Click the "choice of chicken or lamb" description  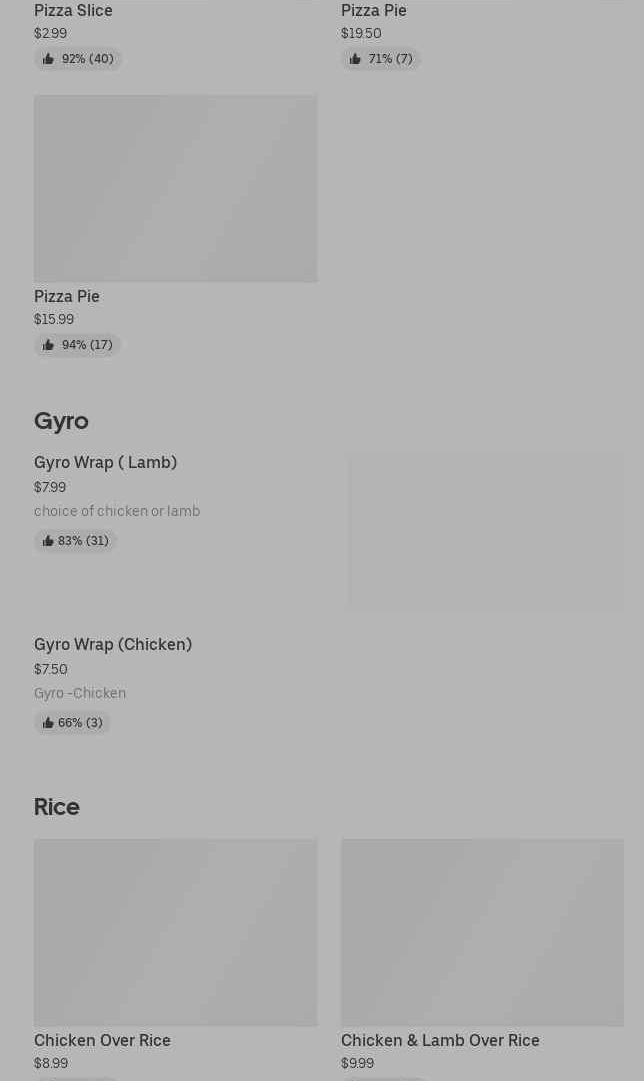point(117,511)
